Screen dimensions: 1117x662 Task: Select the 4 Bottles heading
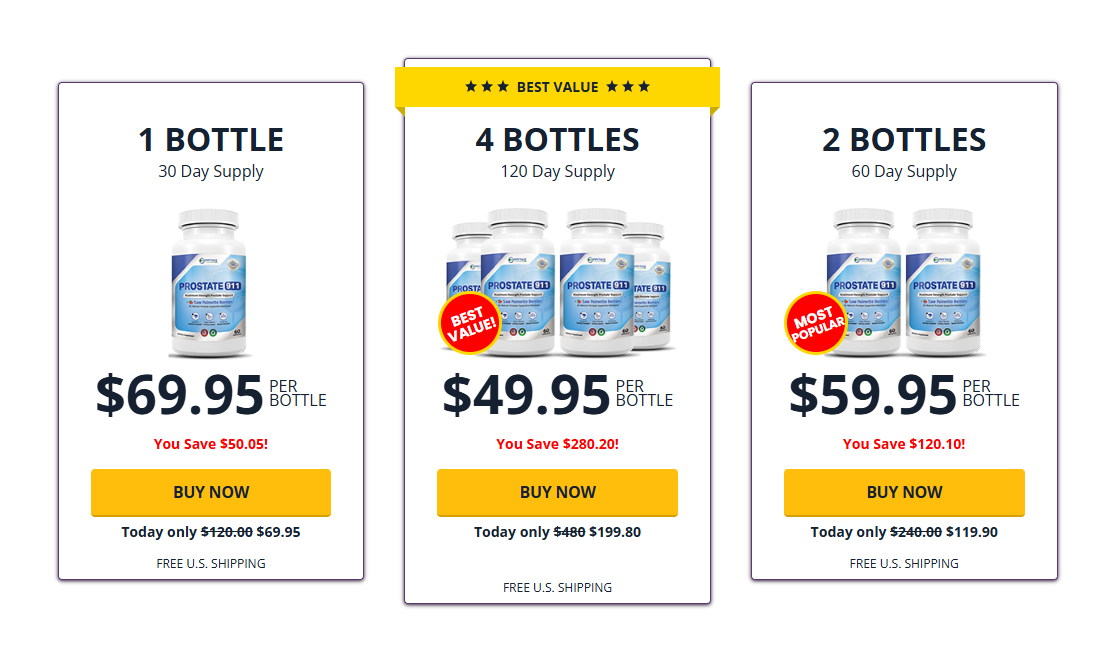point(557,140)
